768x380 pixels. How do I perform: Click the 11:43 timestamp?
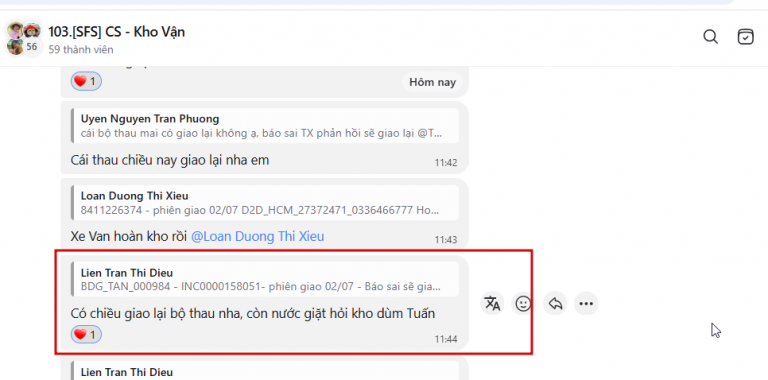(446, 240)
